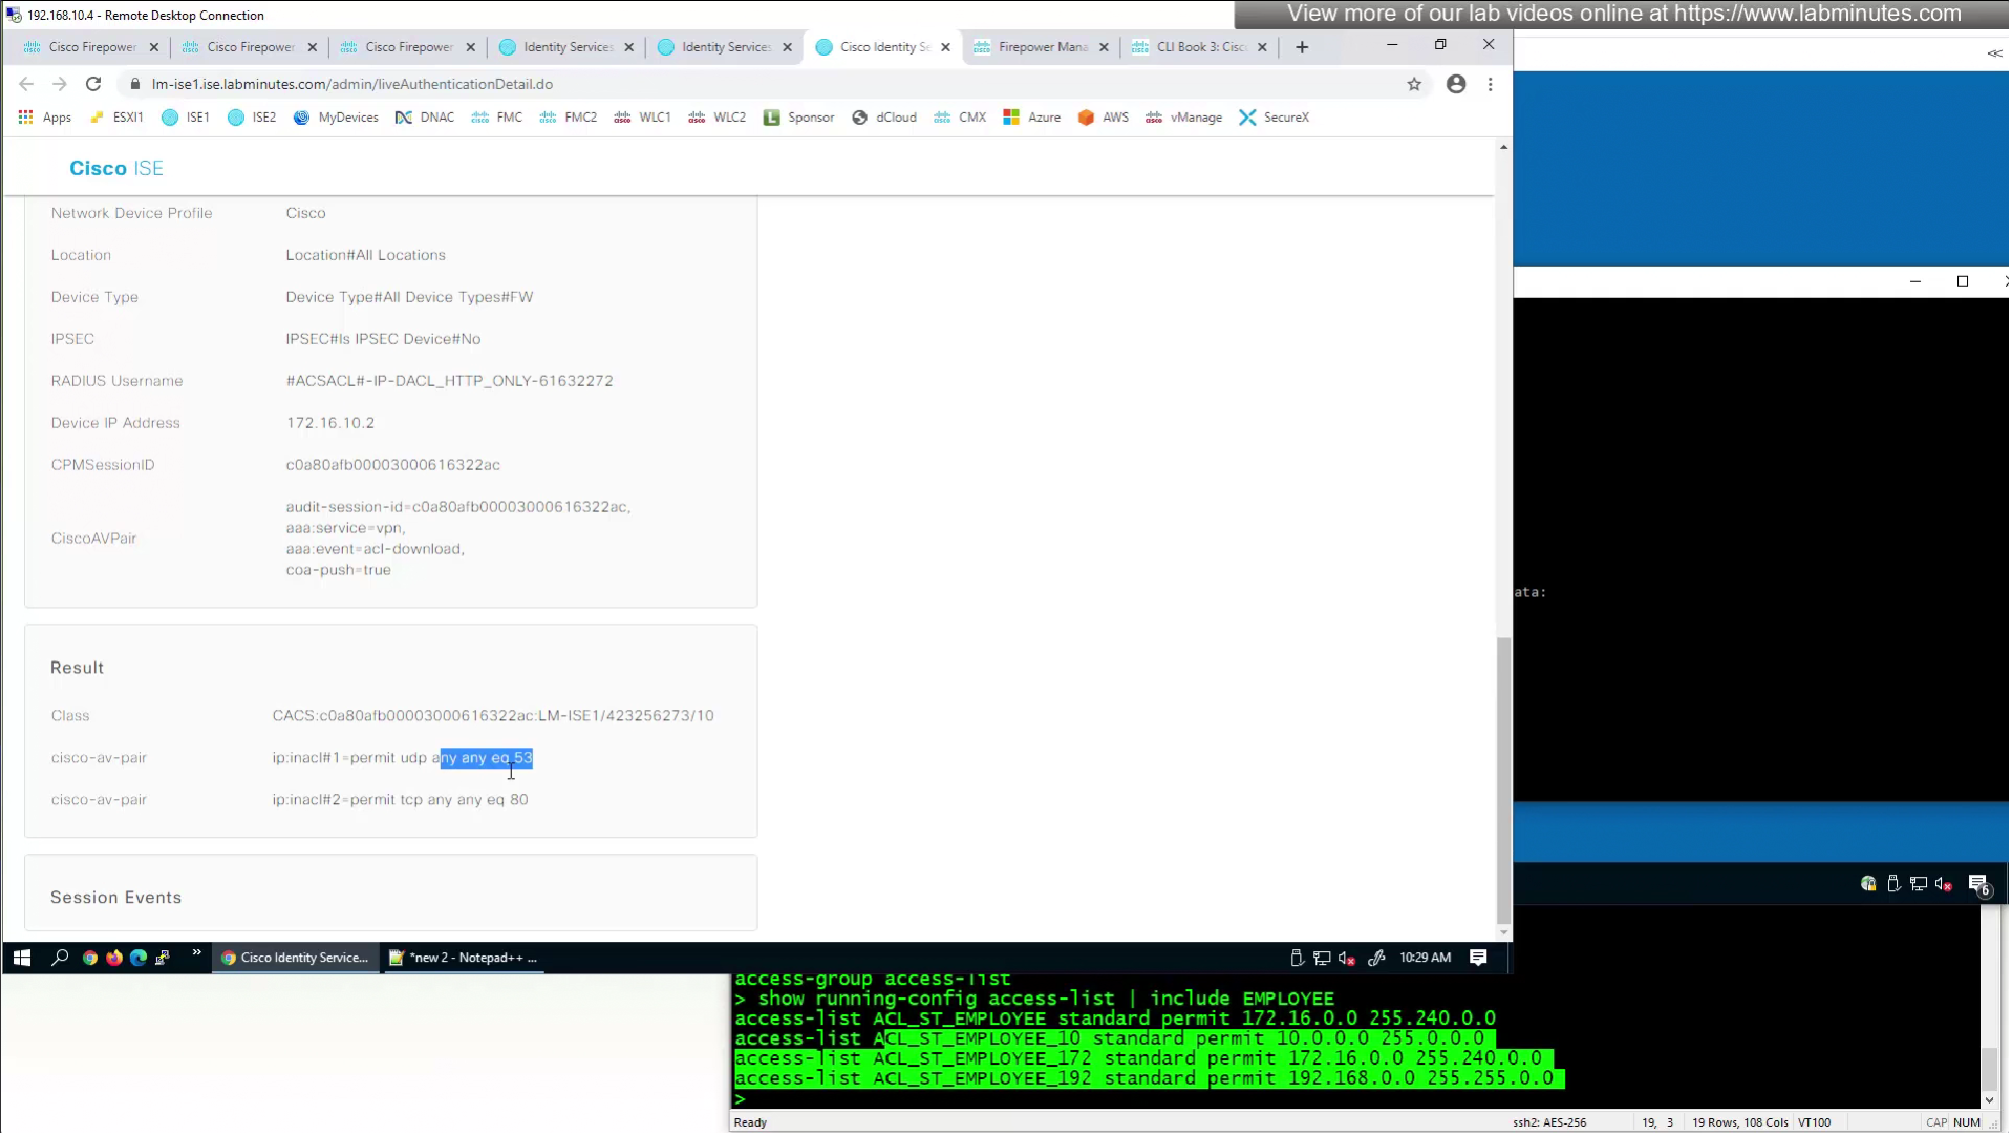
Task: Click the Windows Start button
Action: point(22,957)
